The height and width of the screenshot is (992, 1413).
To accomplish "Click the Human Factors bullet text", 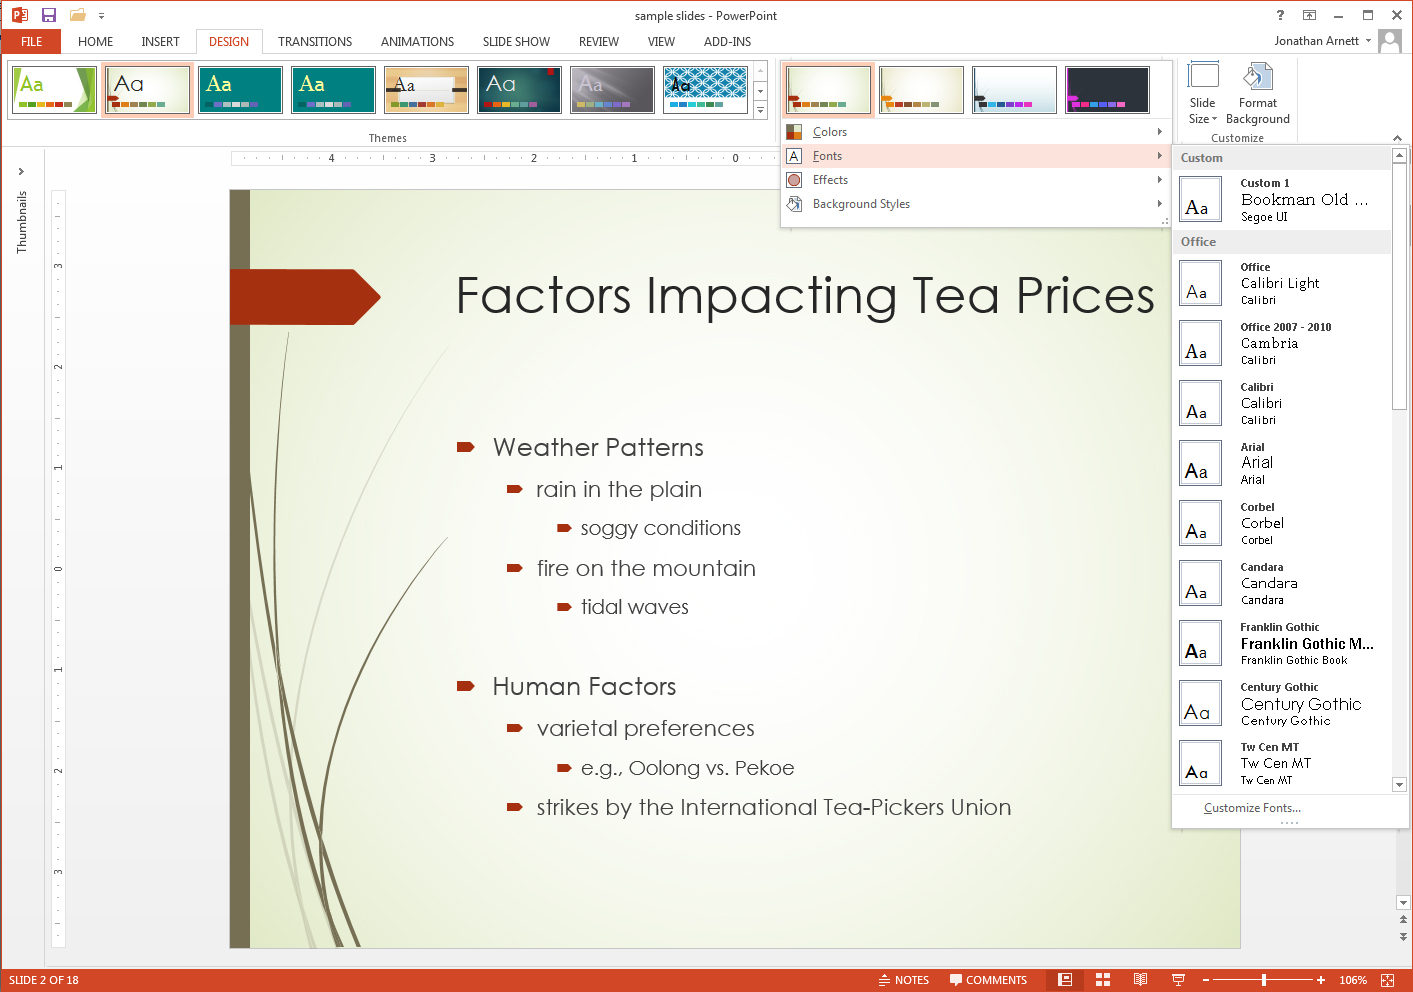I will (584, 686).
